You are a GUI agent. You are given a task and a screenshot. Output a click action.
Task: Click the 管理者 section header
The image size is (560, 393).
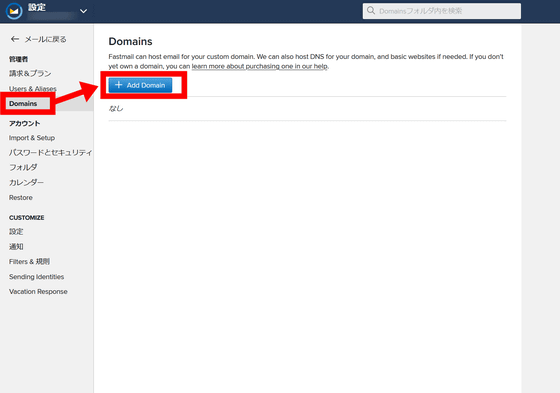[18, 59]
